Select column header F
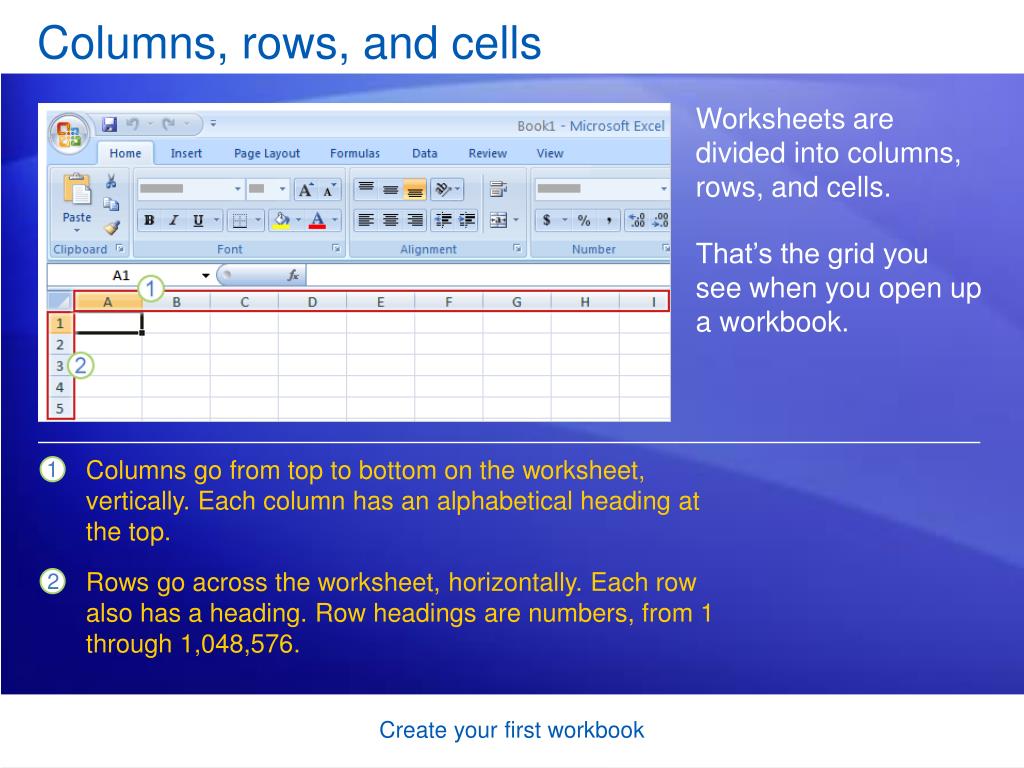Screen dimensions: 1024x768 [x=449, y=302]
